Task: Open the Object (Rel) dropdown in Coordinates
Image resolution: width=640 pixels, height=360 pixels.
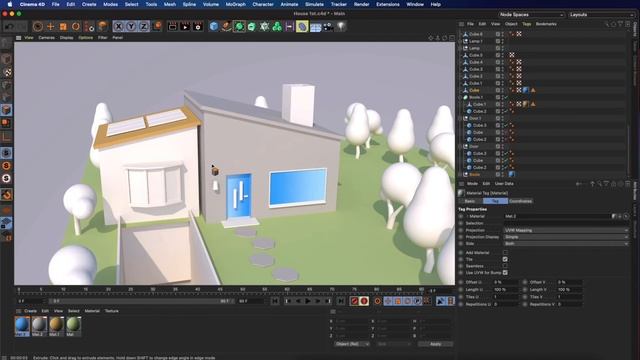Action: pyautogui.click(x=351, y=344)
